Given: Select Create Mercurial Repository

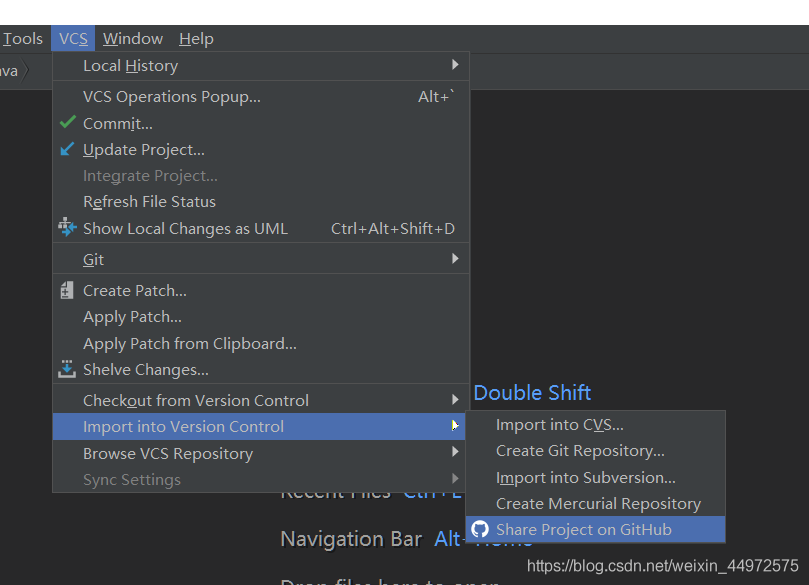Looking at the screenshot, I should [595, 503].
